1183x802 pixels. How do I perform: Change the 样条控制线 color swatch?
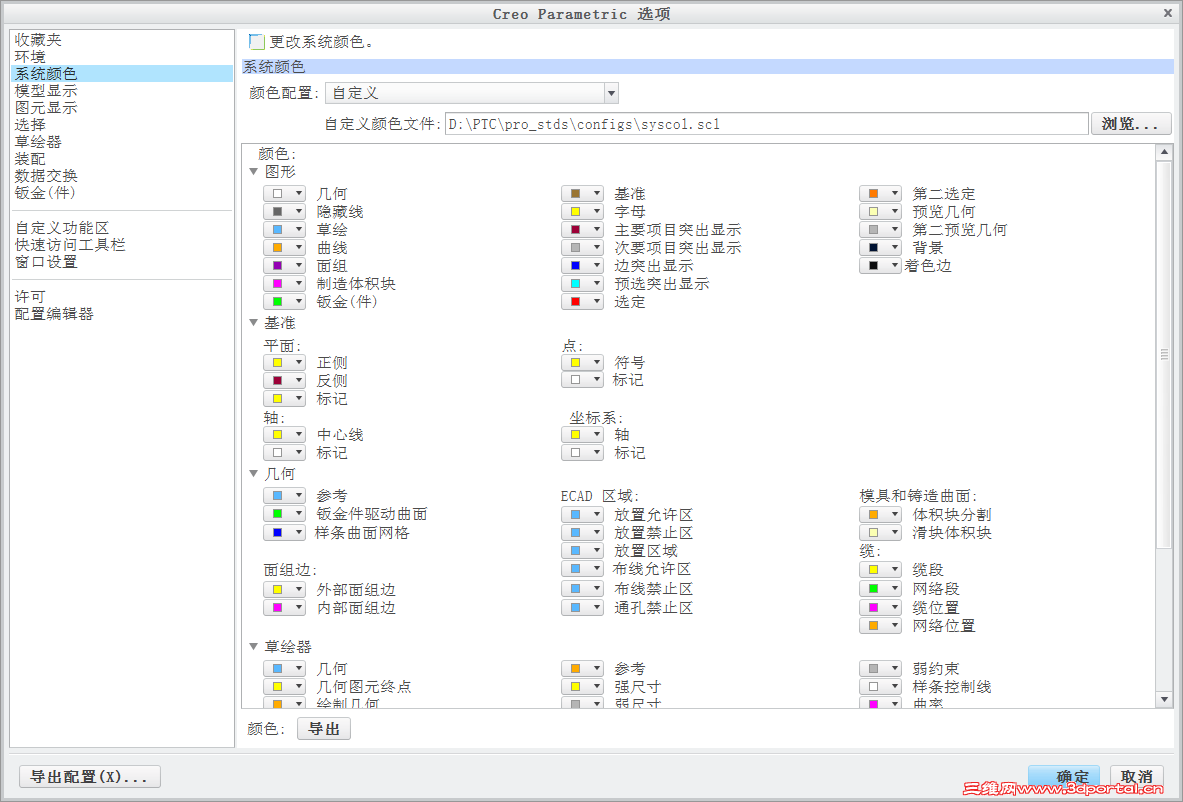(x=880, y=687)
